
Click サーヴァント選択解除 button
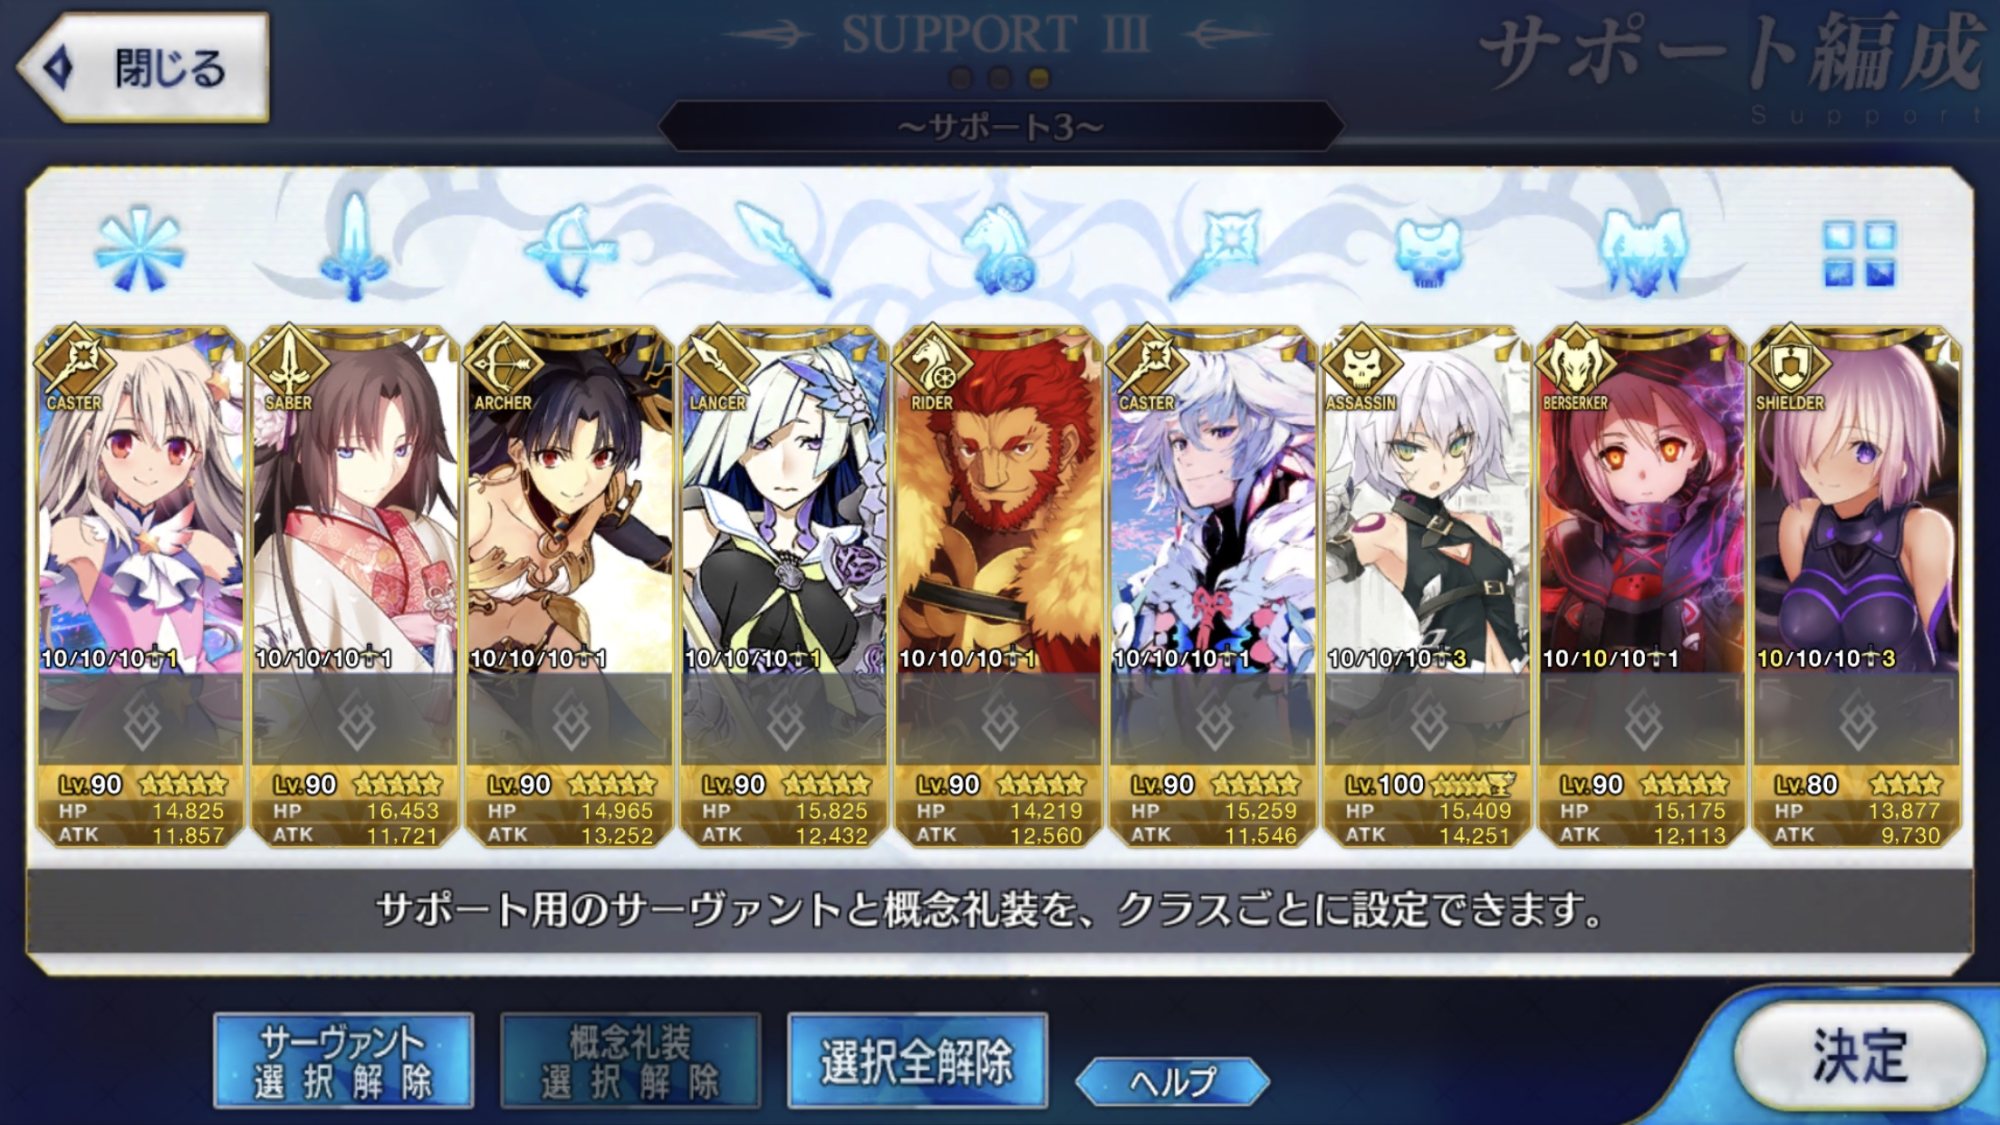tap(343, 1061)
